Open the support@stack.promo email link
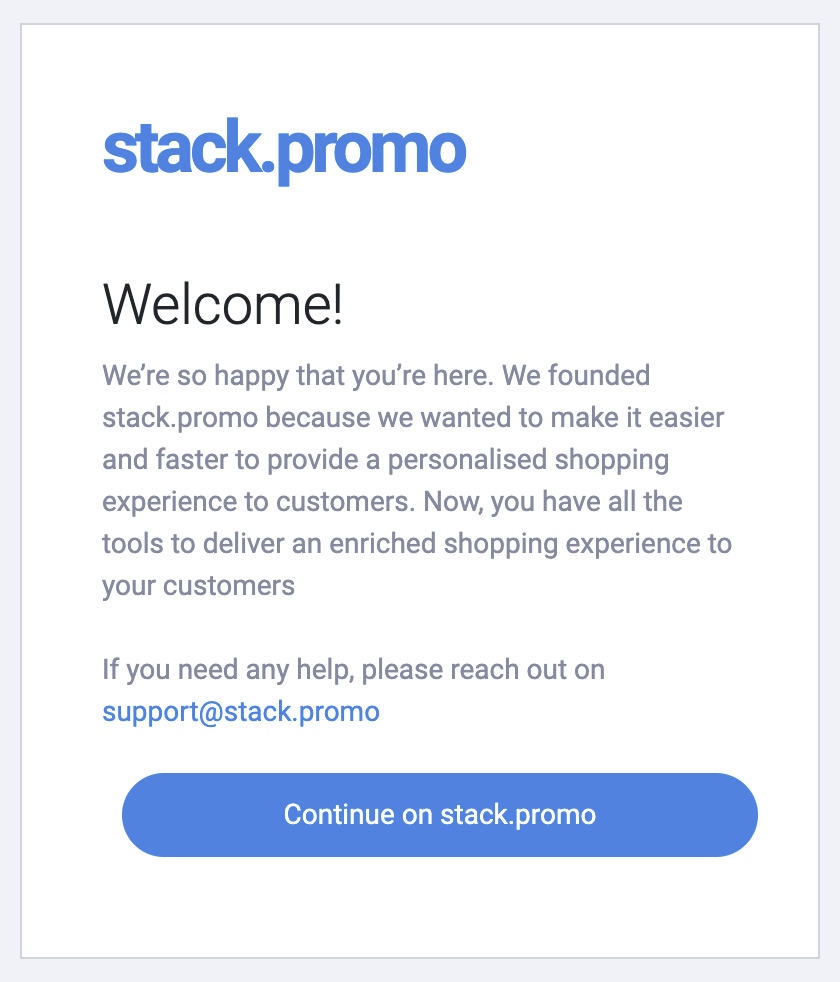 point(241,712)
